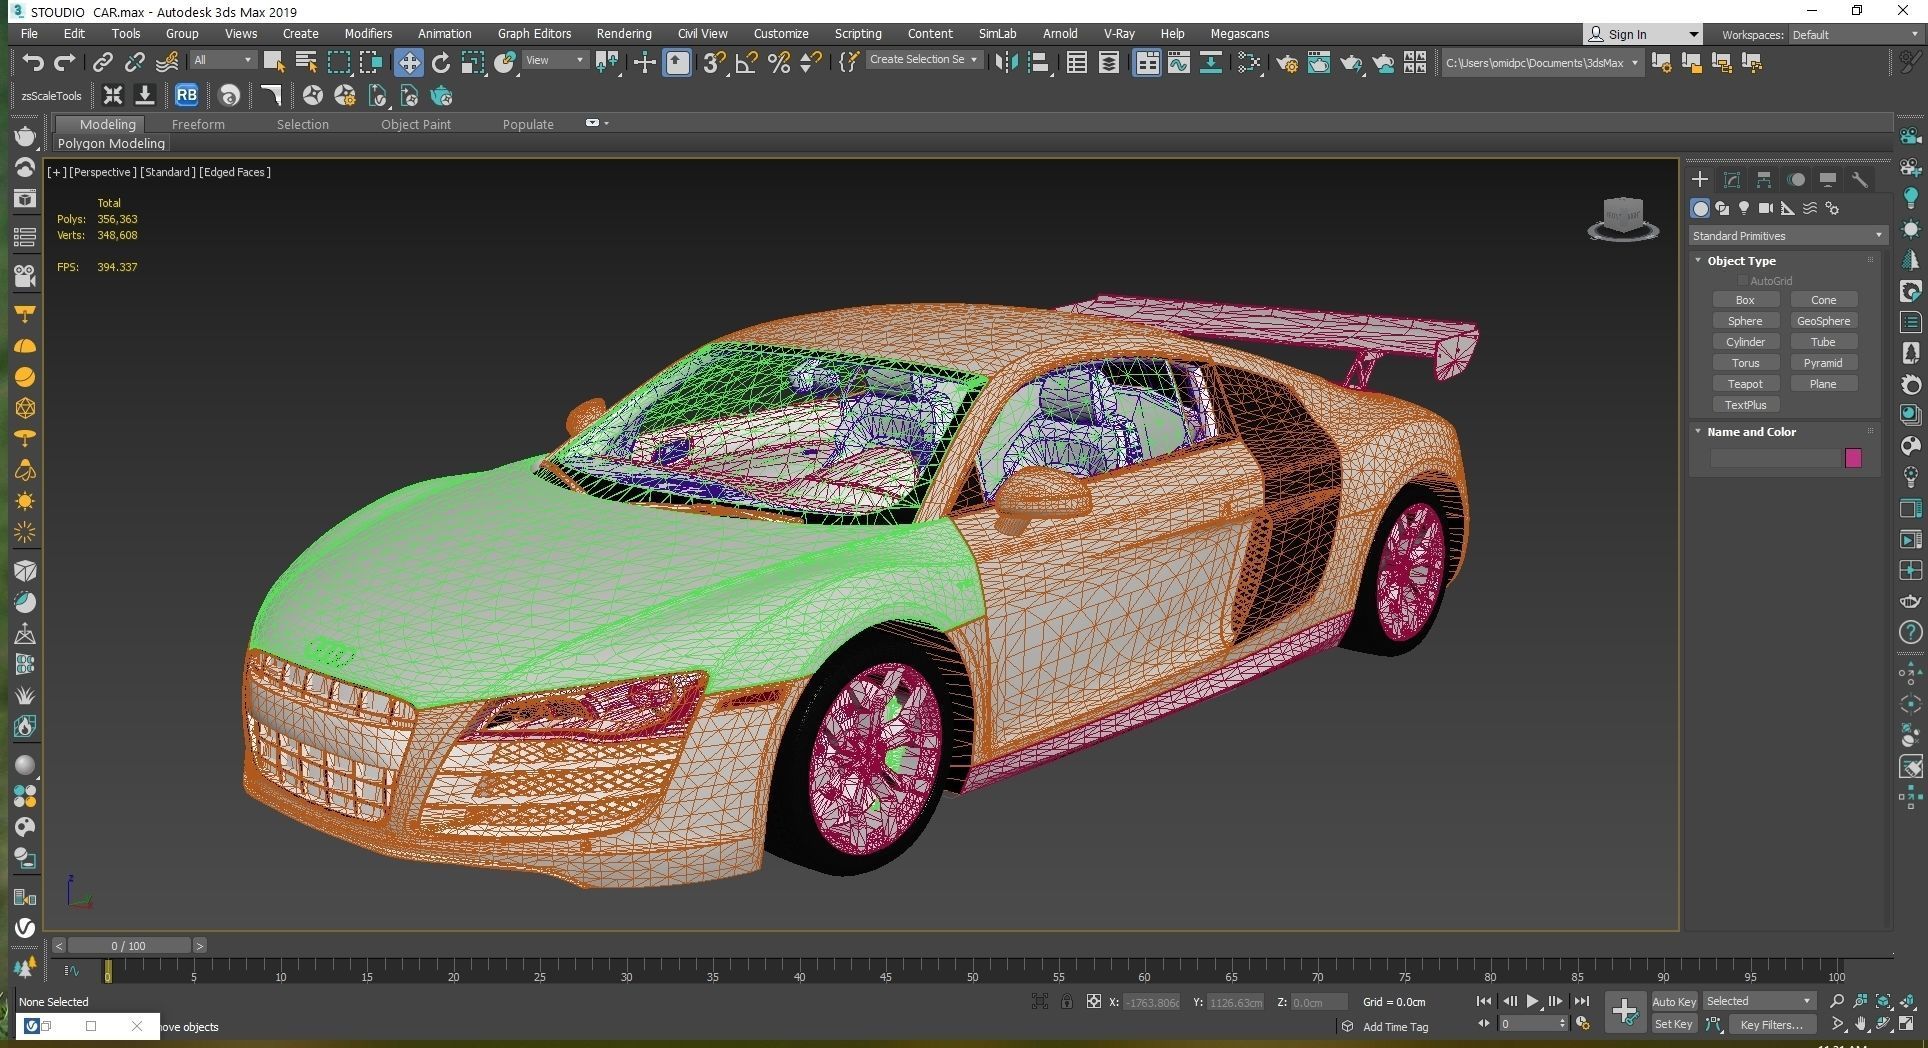Create a Box primitive

[x=1745, y=300]
